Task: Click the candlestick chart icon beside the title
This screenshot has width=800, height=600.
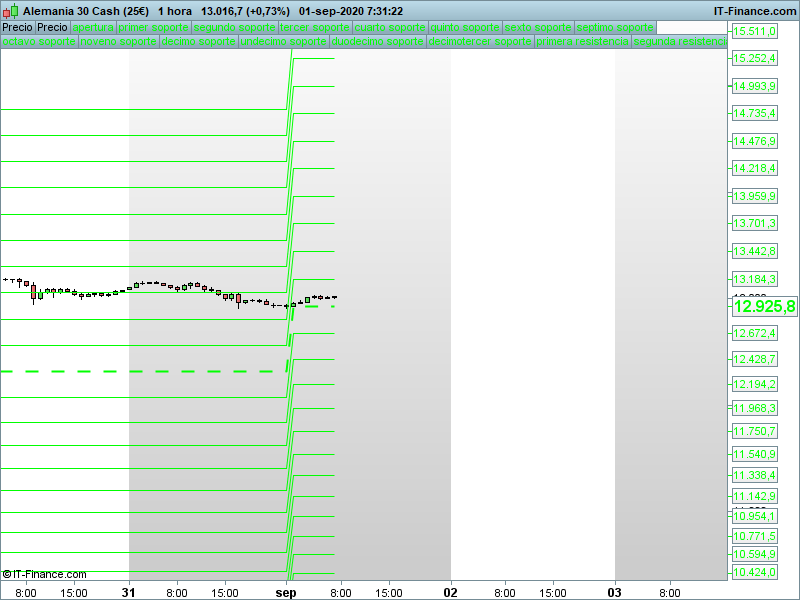Action: (10, 11)
